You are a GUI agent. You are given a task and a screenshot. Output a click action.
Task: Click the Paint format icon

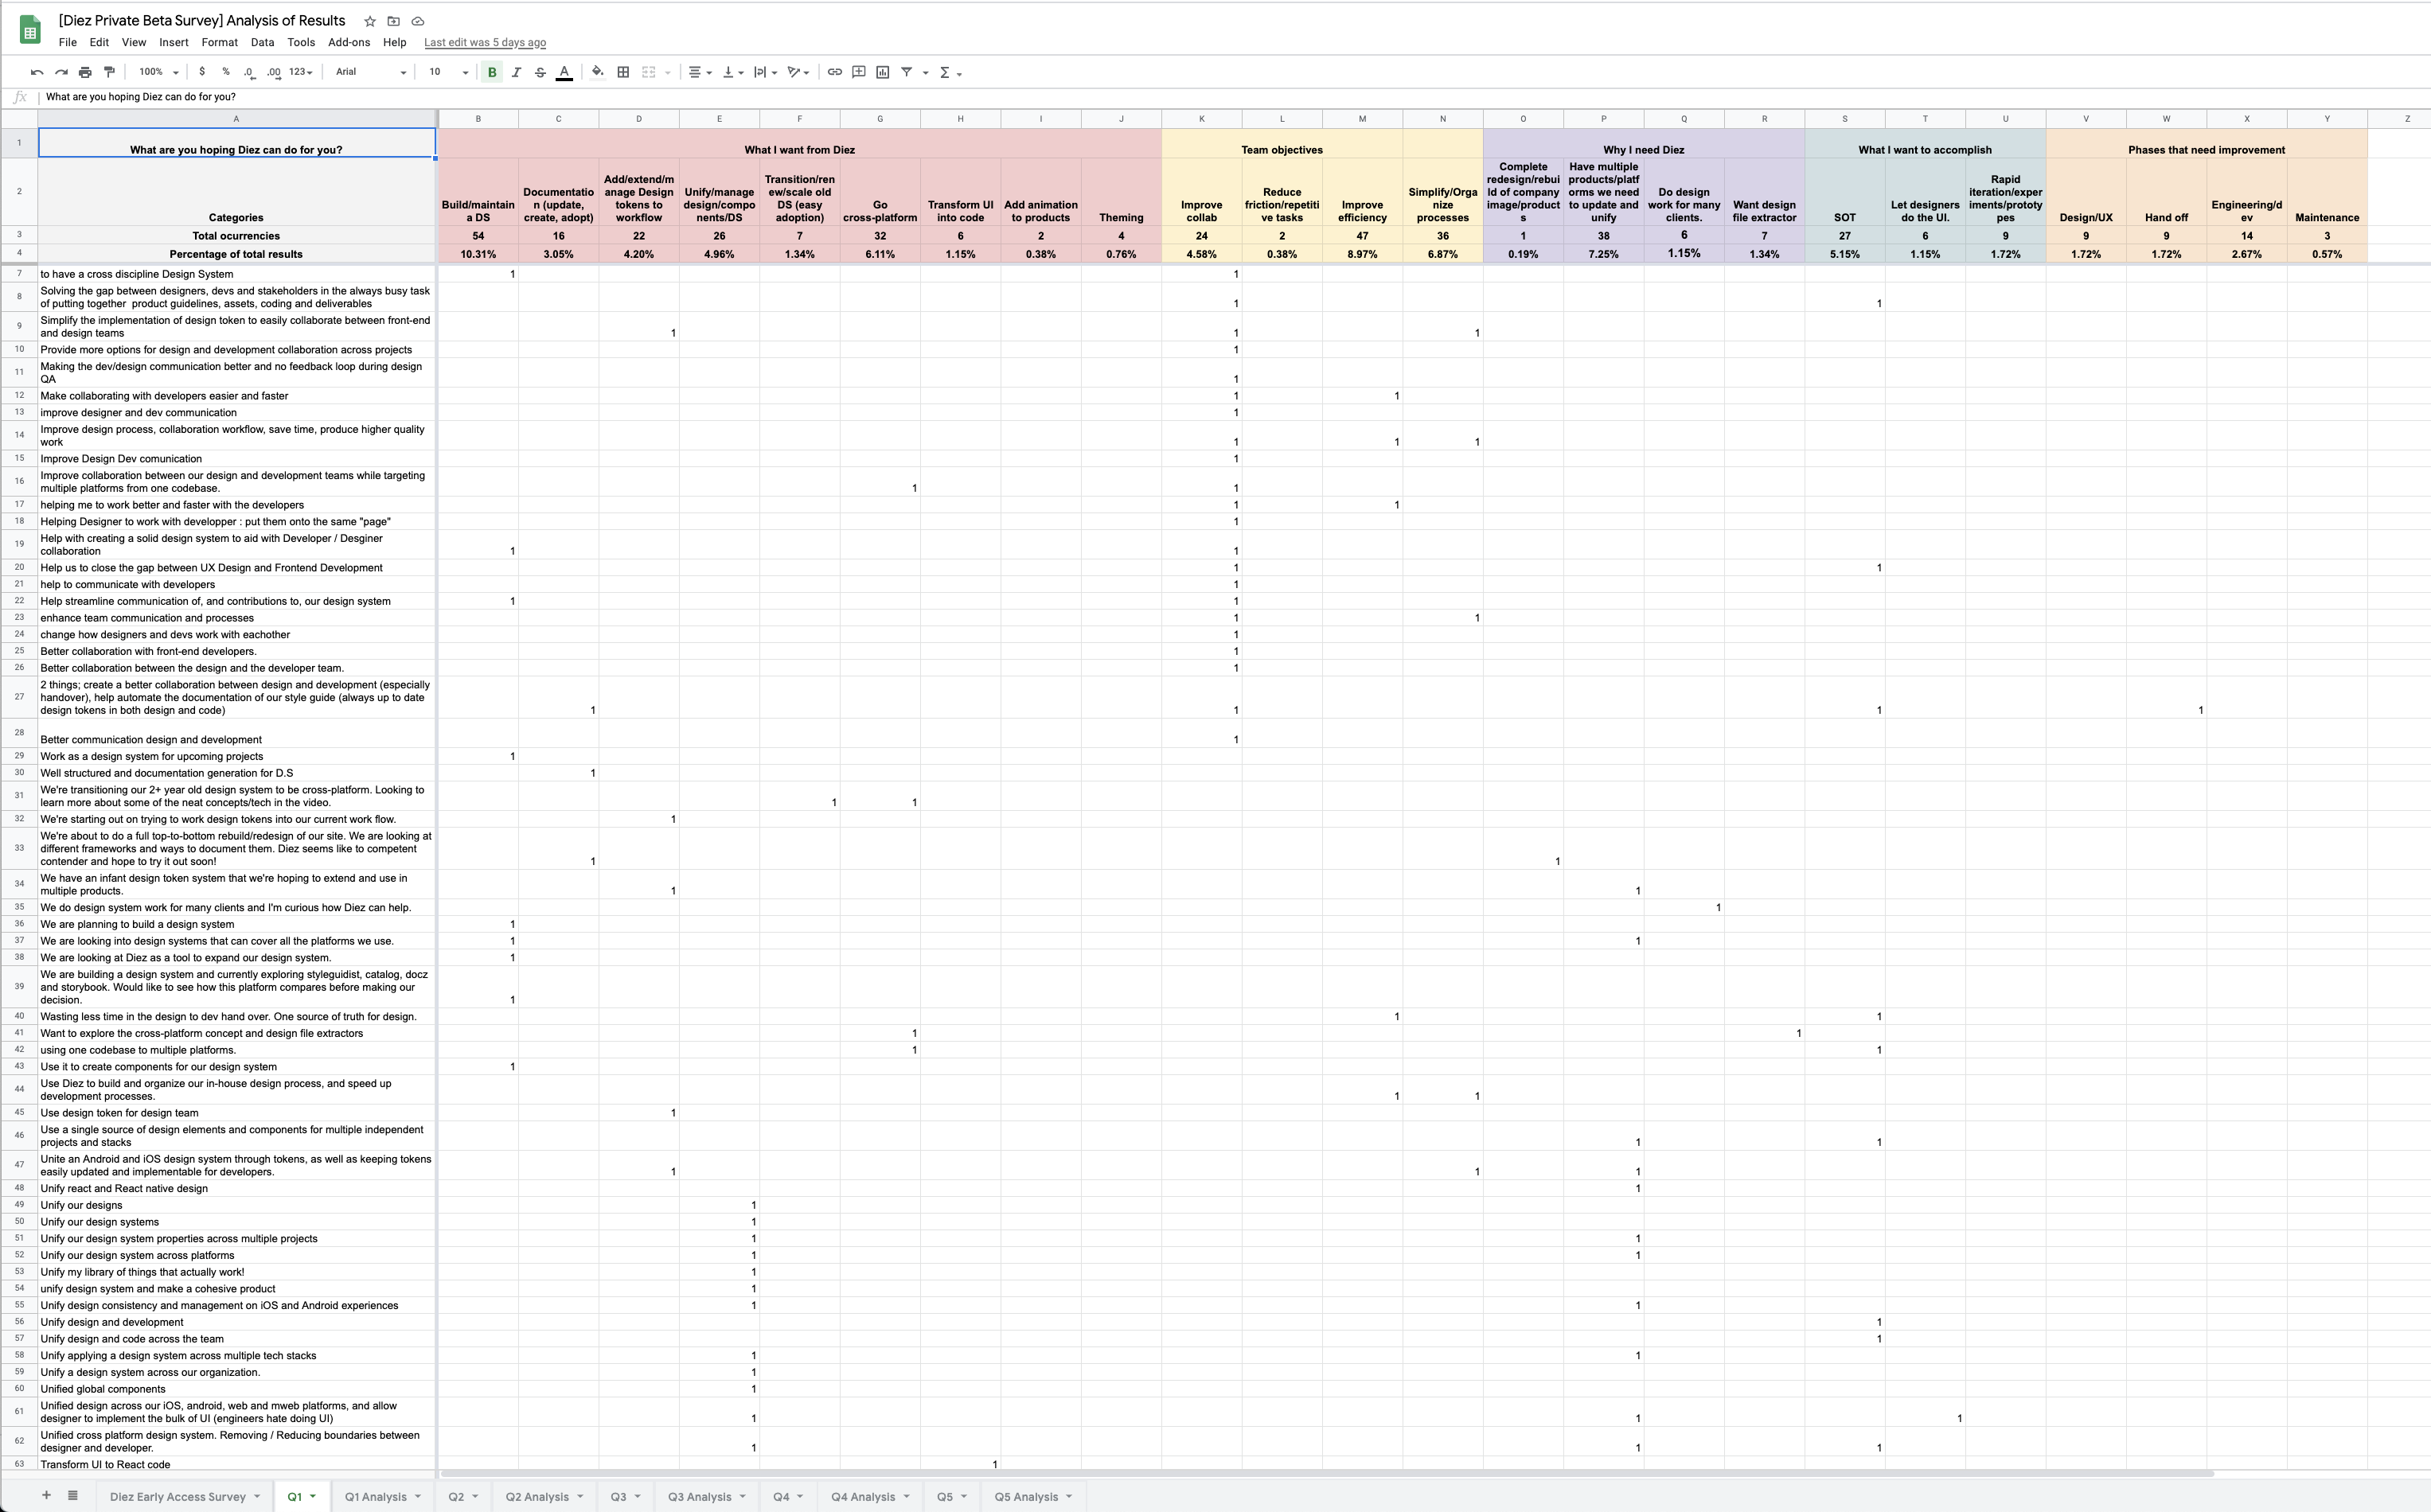click(x=110, y=72)
